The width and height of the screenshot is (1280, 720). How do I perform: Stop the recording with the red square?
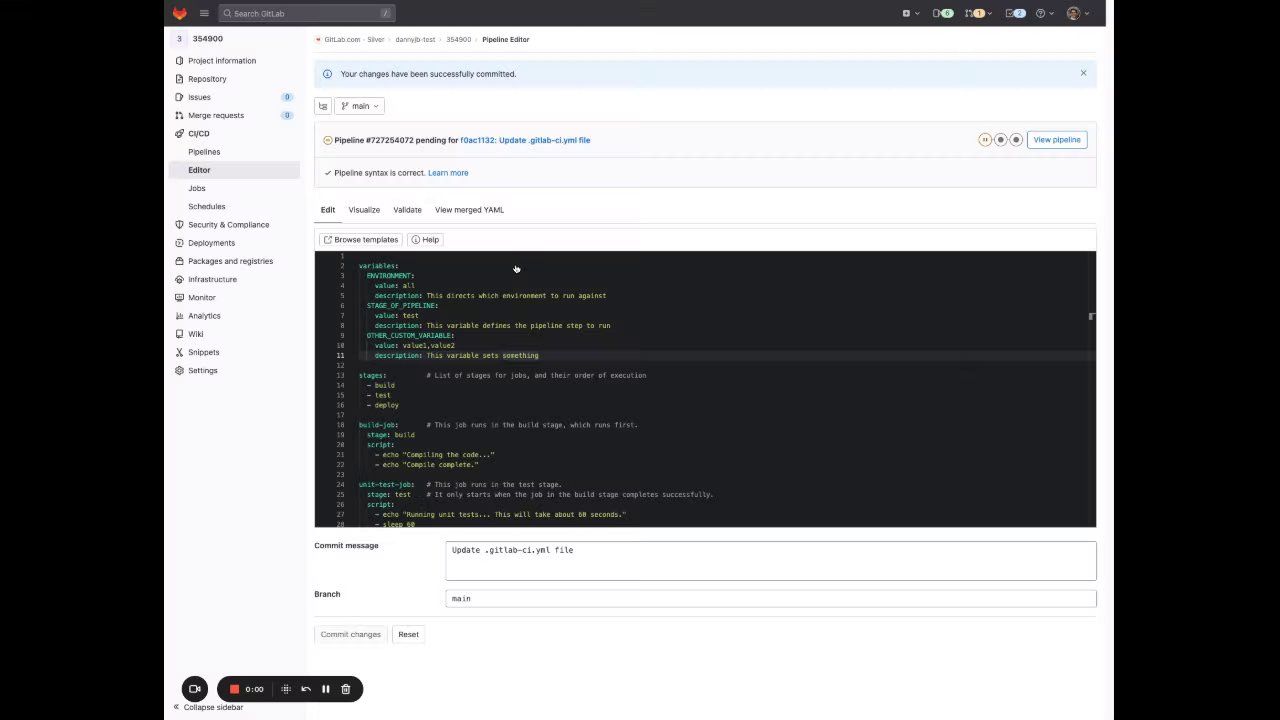pos(234,689)
